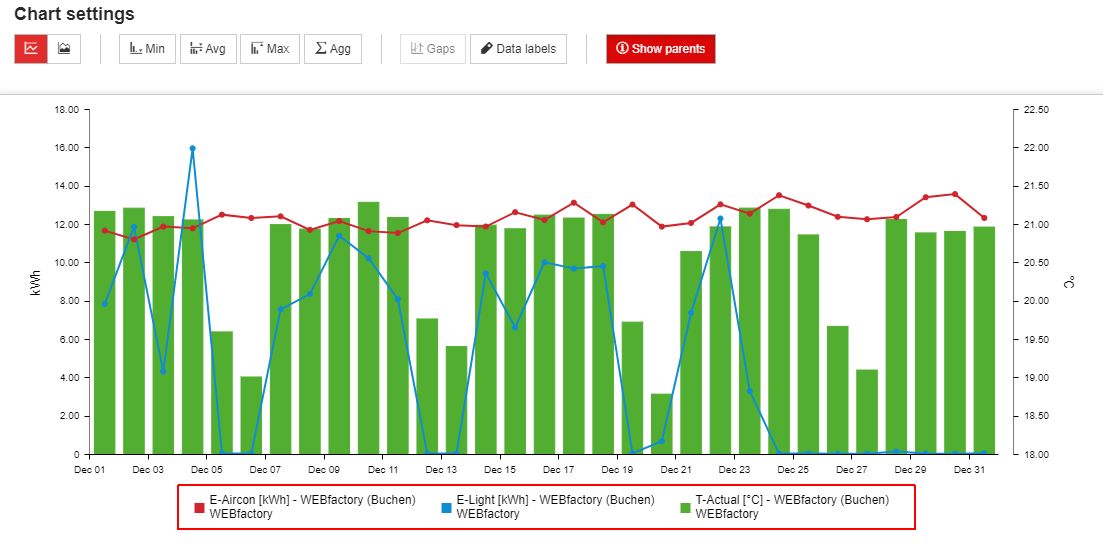1103x545 pixels.
Task: Click the shortest green bar near Dec 21
Action: tap(661, 424)
